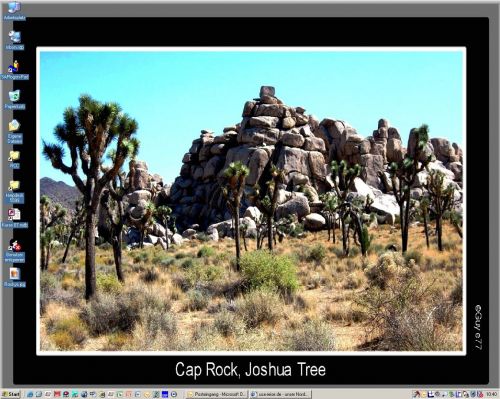The image size is (500, 399).
Task: Select the Arbeitsplatz desktop icon
Action: click(15, 11)
